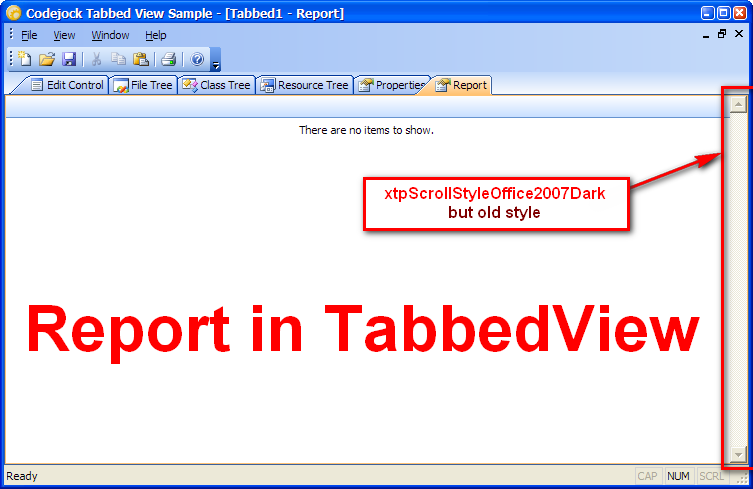Expand the toolbar options dropdown arrow
Viewport: 753px width, 489px height.
[215, 63]
